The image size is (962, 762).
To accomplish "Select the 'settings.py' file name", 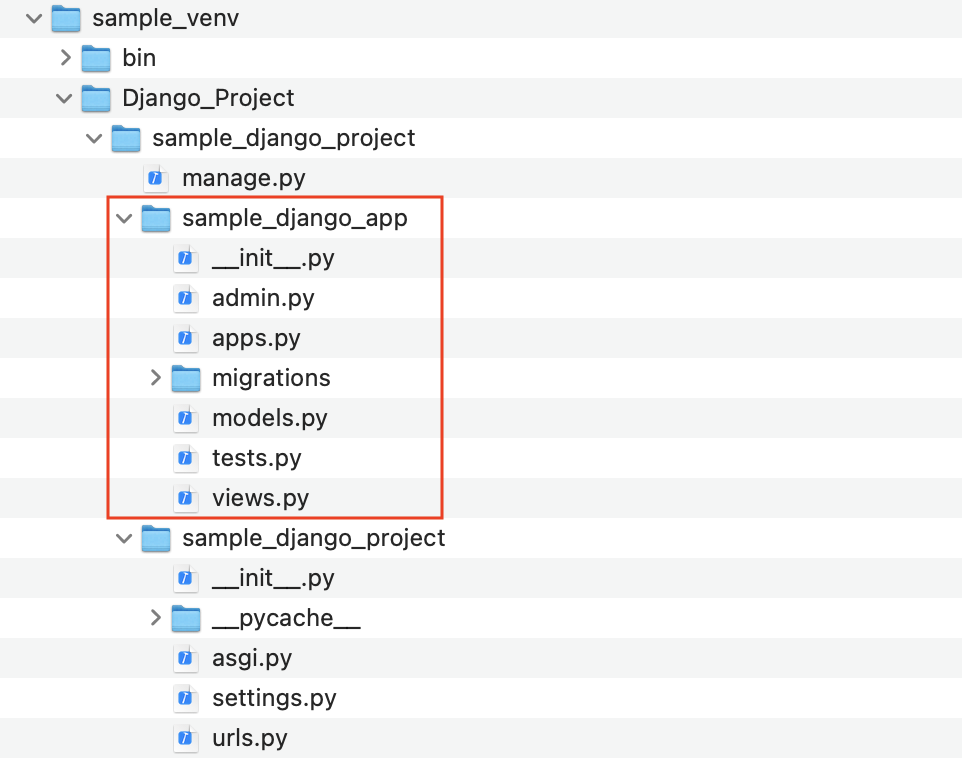I will [x=274, y=698].
